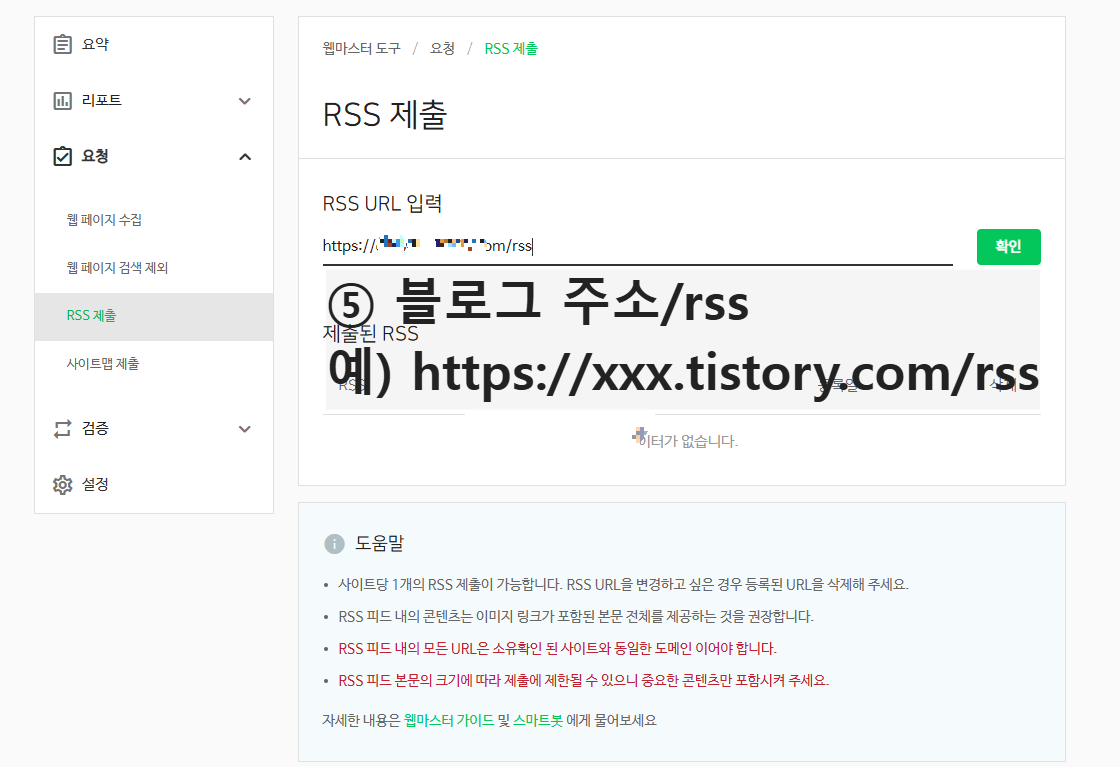Open 사이트맵 제출 submenu

(x=103, y=364)
